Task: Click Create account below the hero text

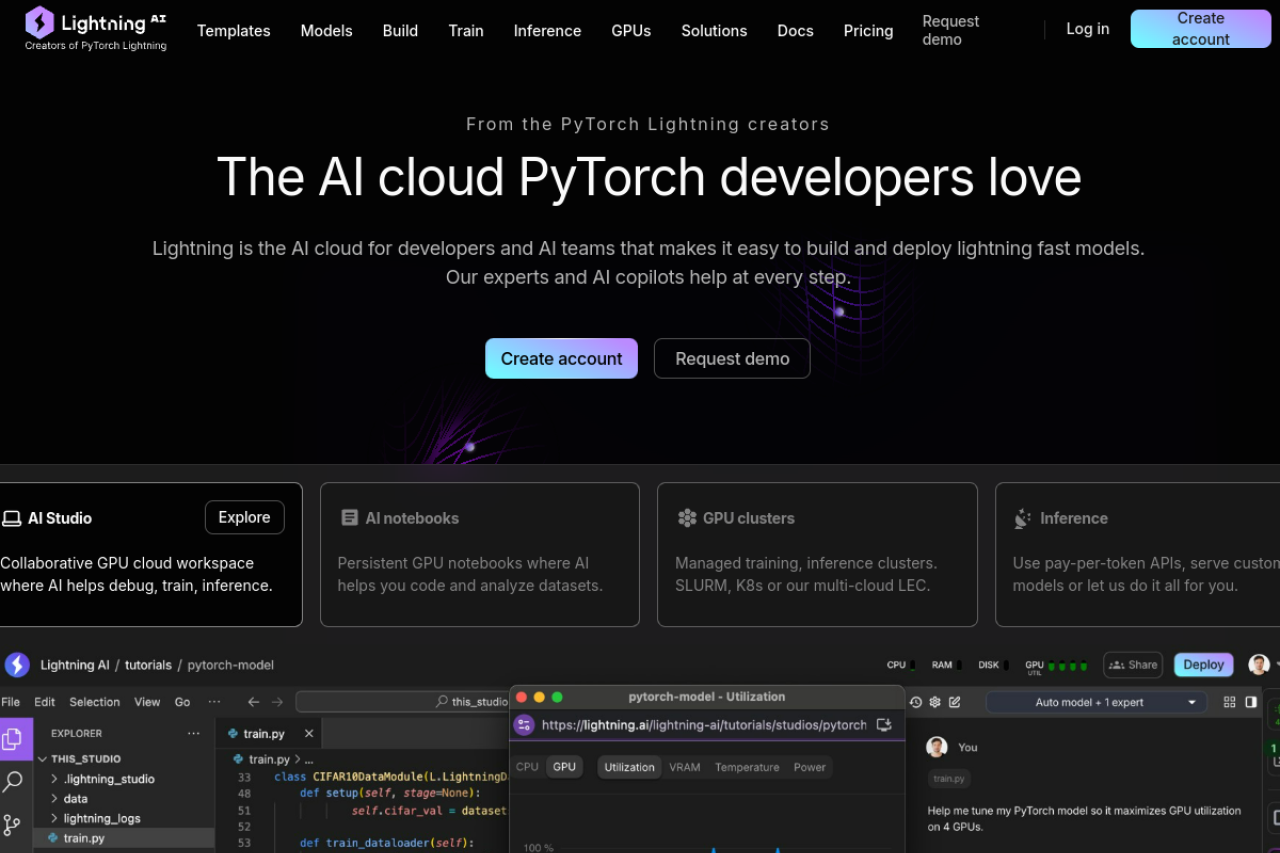Action: pos(562,358)
